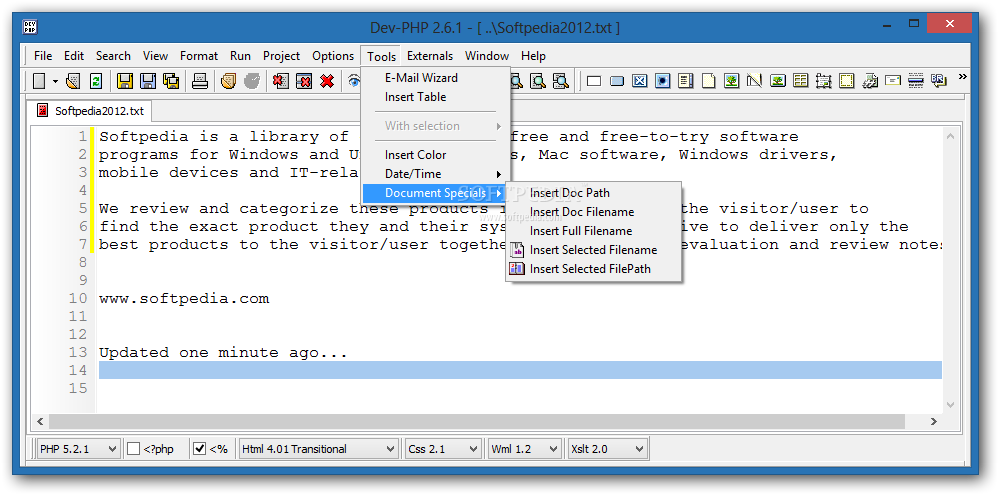
Task: Open the Css 2.1 dropdown
Action: 442,448
